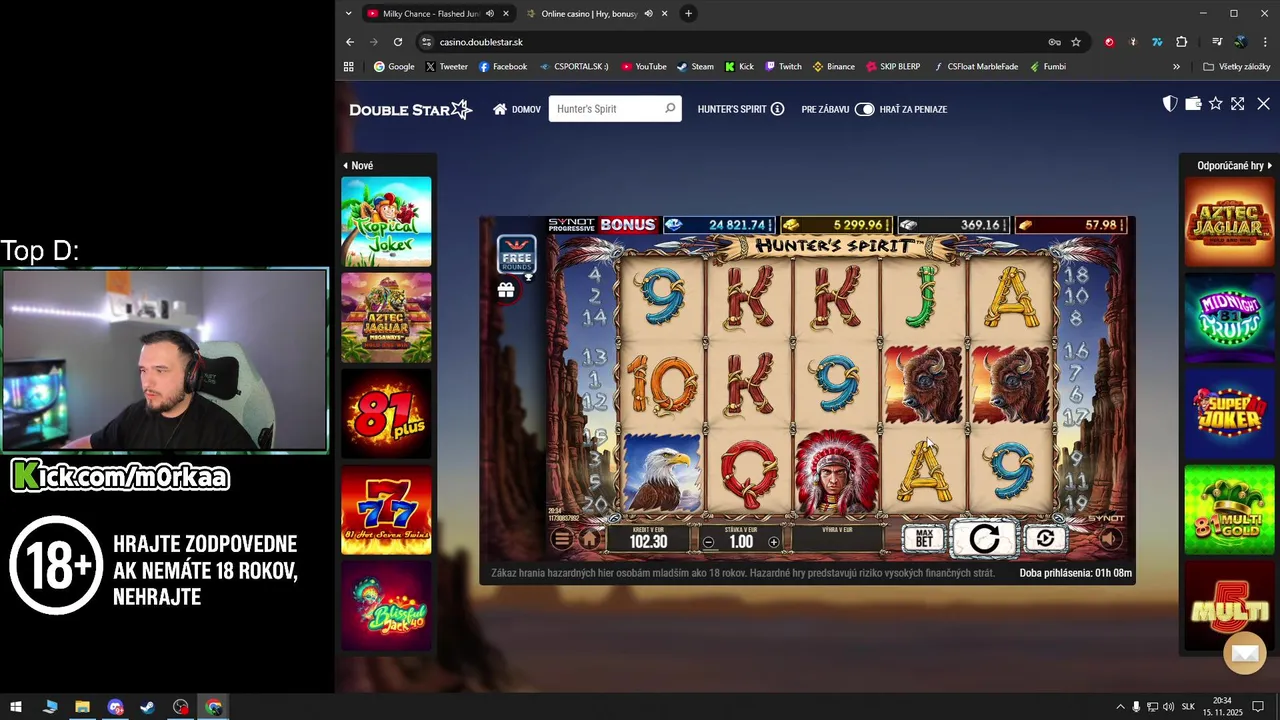
Task: Open the Hot Seven Twins 777 thumbnail
Action: 386,510
